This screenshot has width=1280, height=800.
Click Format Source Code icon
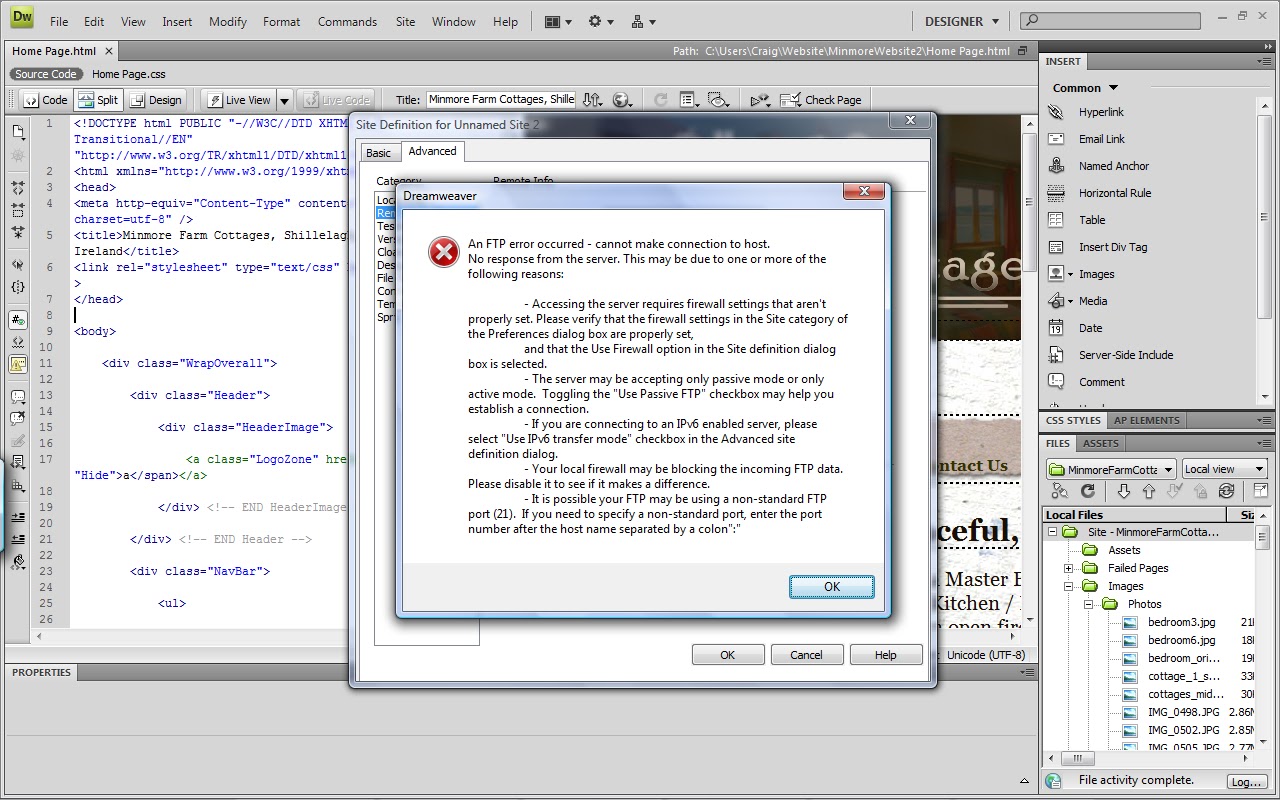[x=17, y=563]
